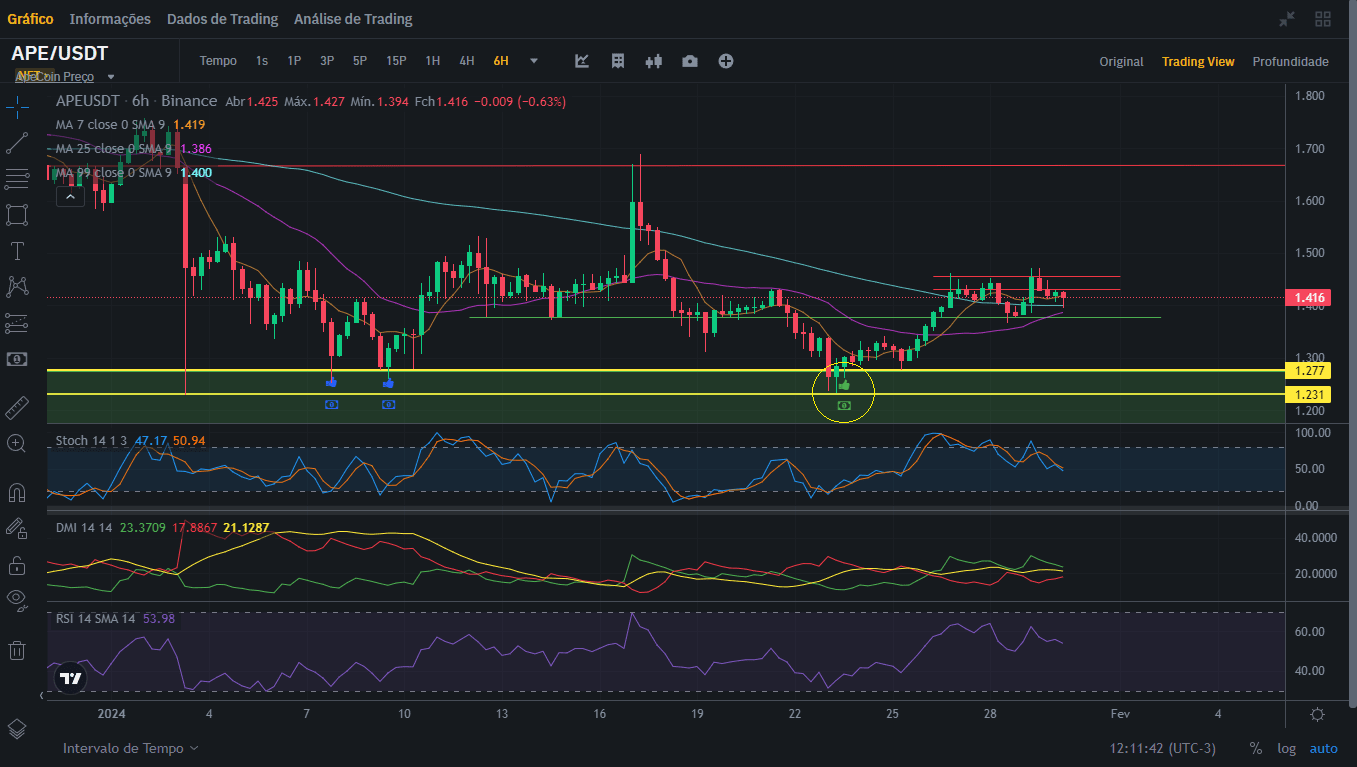Take a chart snapshot with the camera icon
The height and width of the screenshot is (767, 1357).
click(690, 60)
